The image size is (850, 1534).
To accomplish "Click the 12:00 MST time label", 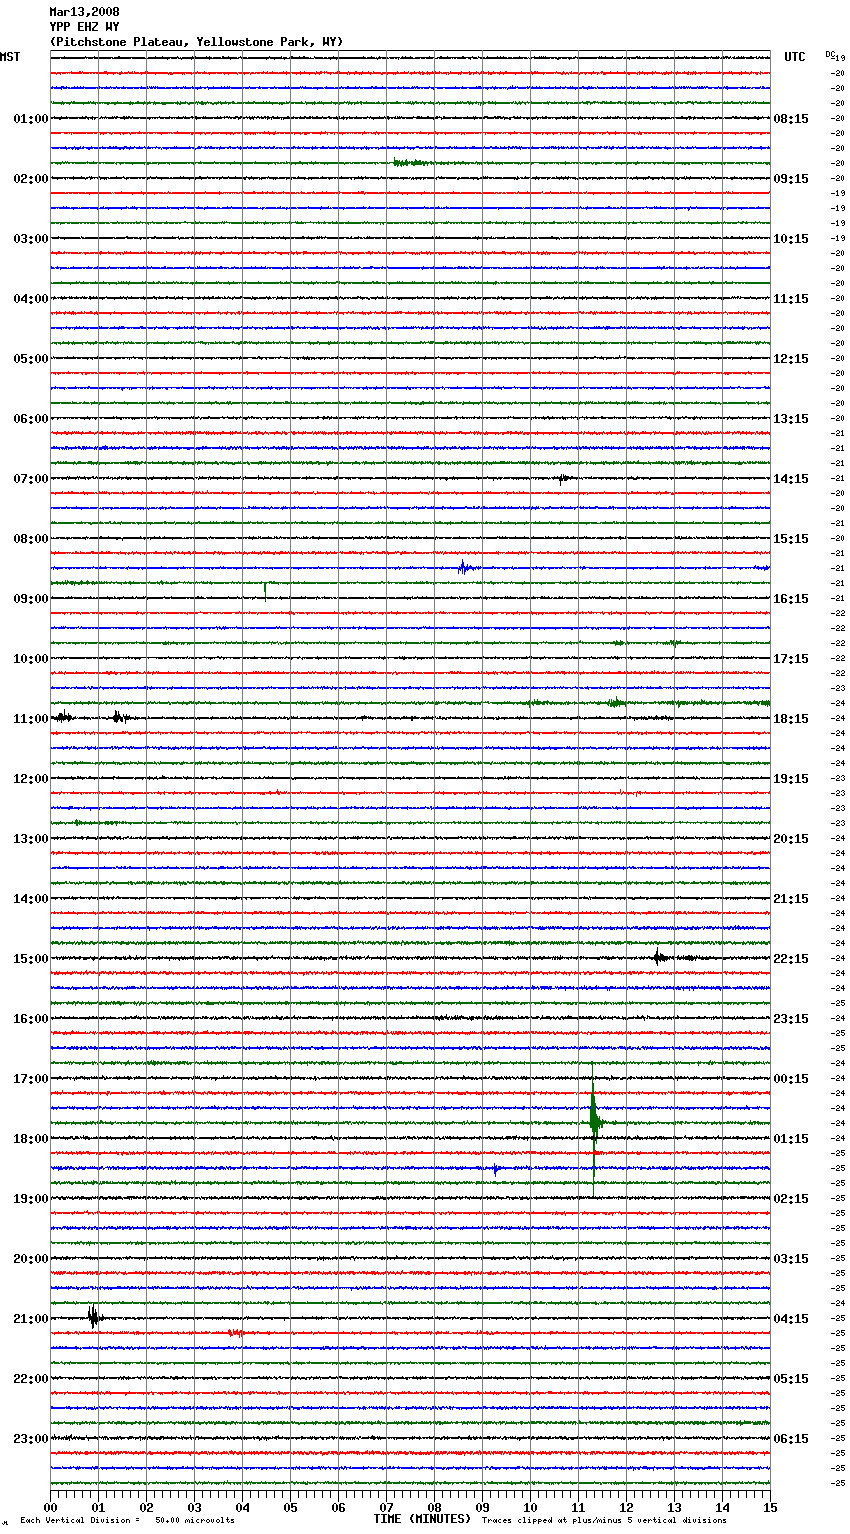I will pyautogui.click(x=31, y=779).
